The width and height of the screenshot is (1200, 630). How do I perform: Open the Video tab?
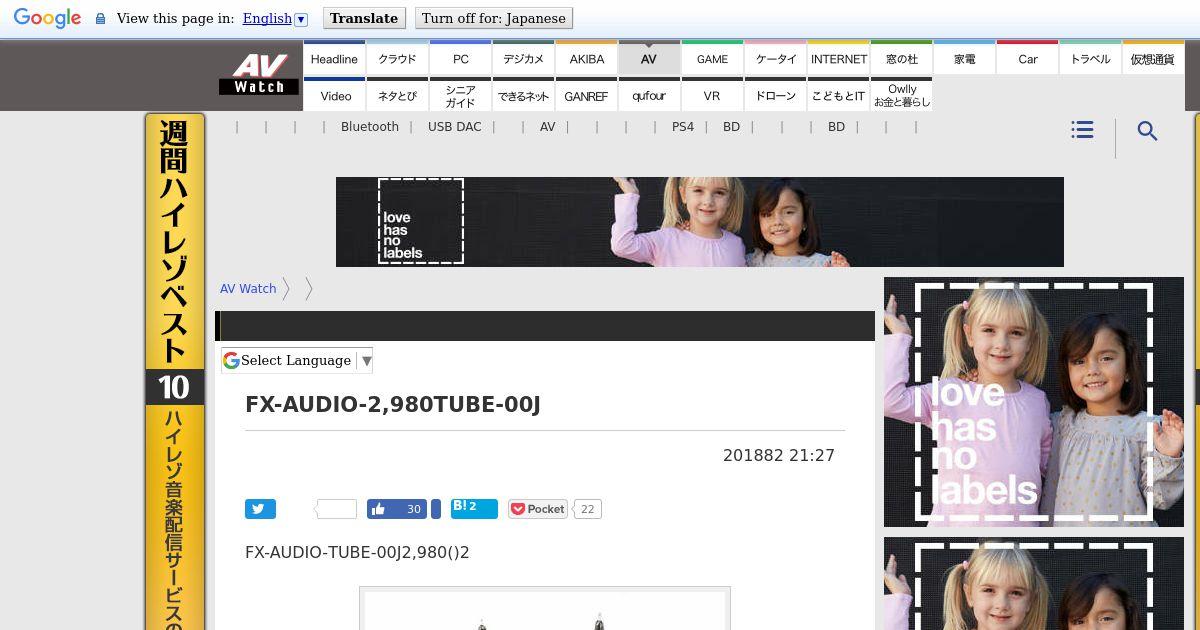[334, 95]
